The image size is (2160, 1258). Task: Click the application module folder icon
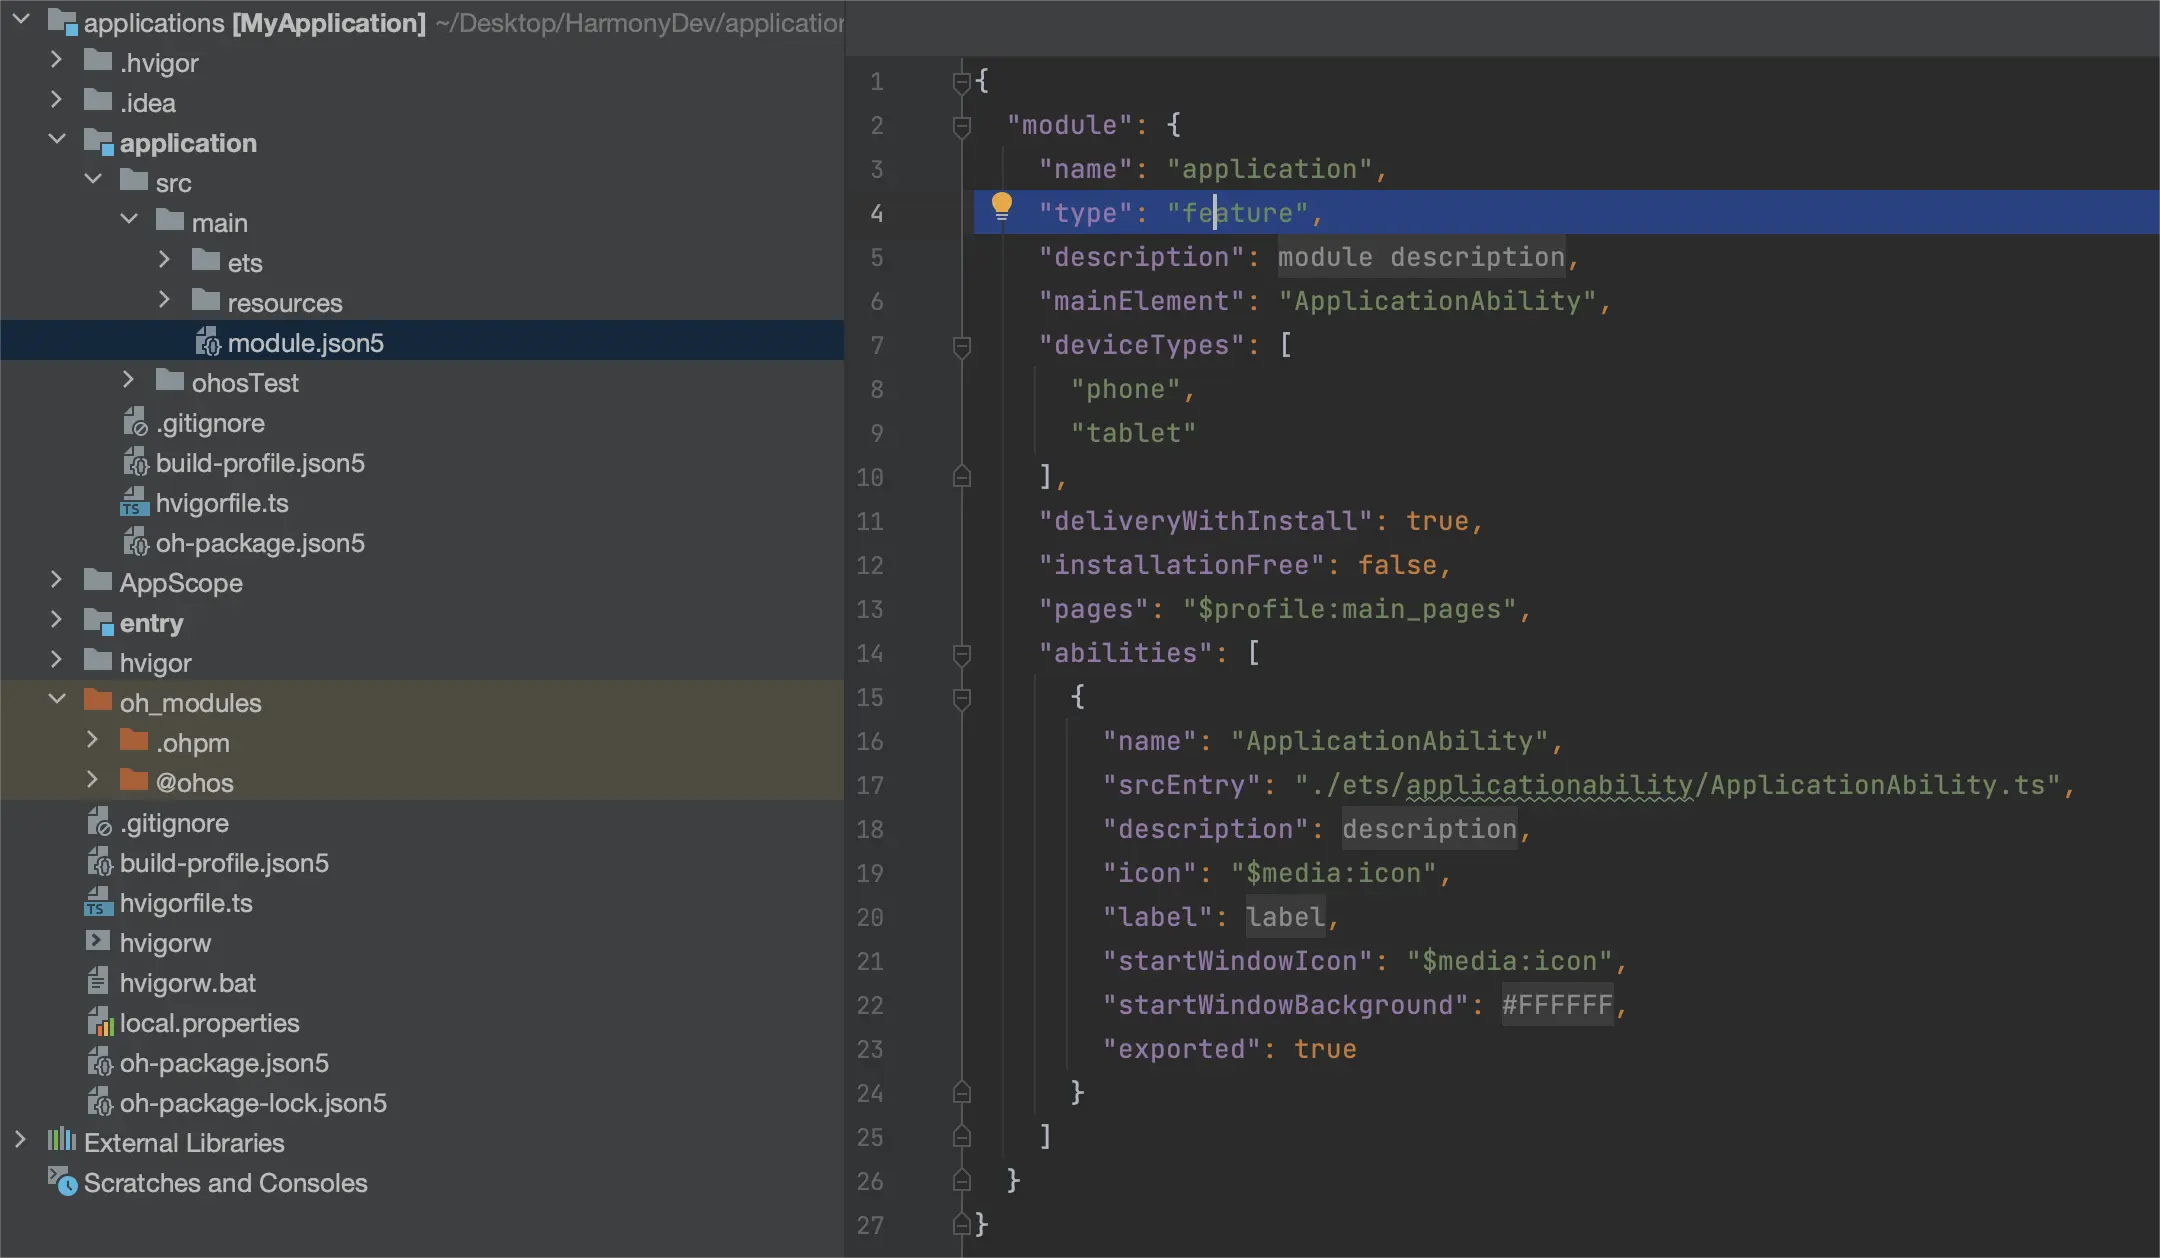tap(98, 142)
